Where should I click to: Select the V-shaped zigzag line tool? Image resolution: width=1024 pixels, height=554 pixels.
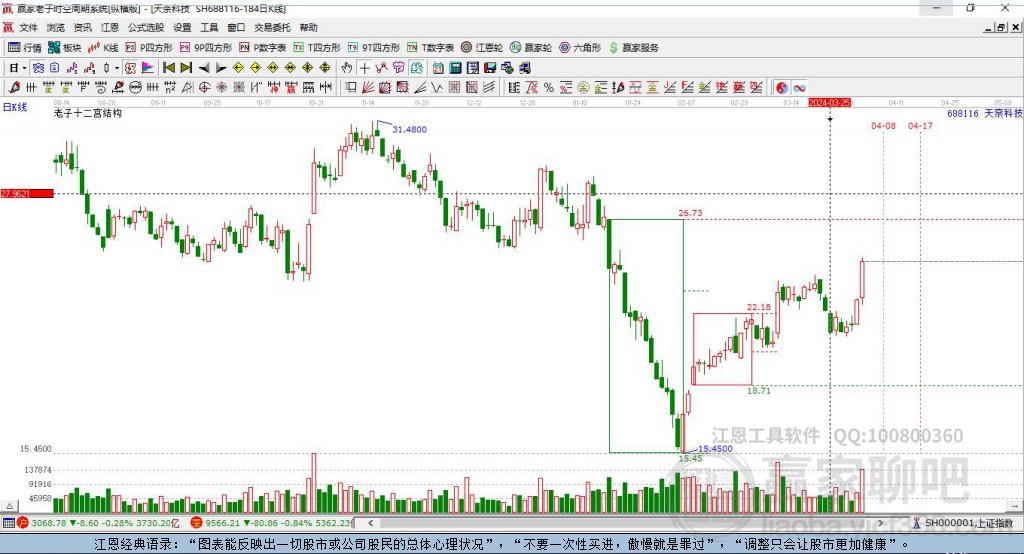click(x=437, y=87)
